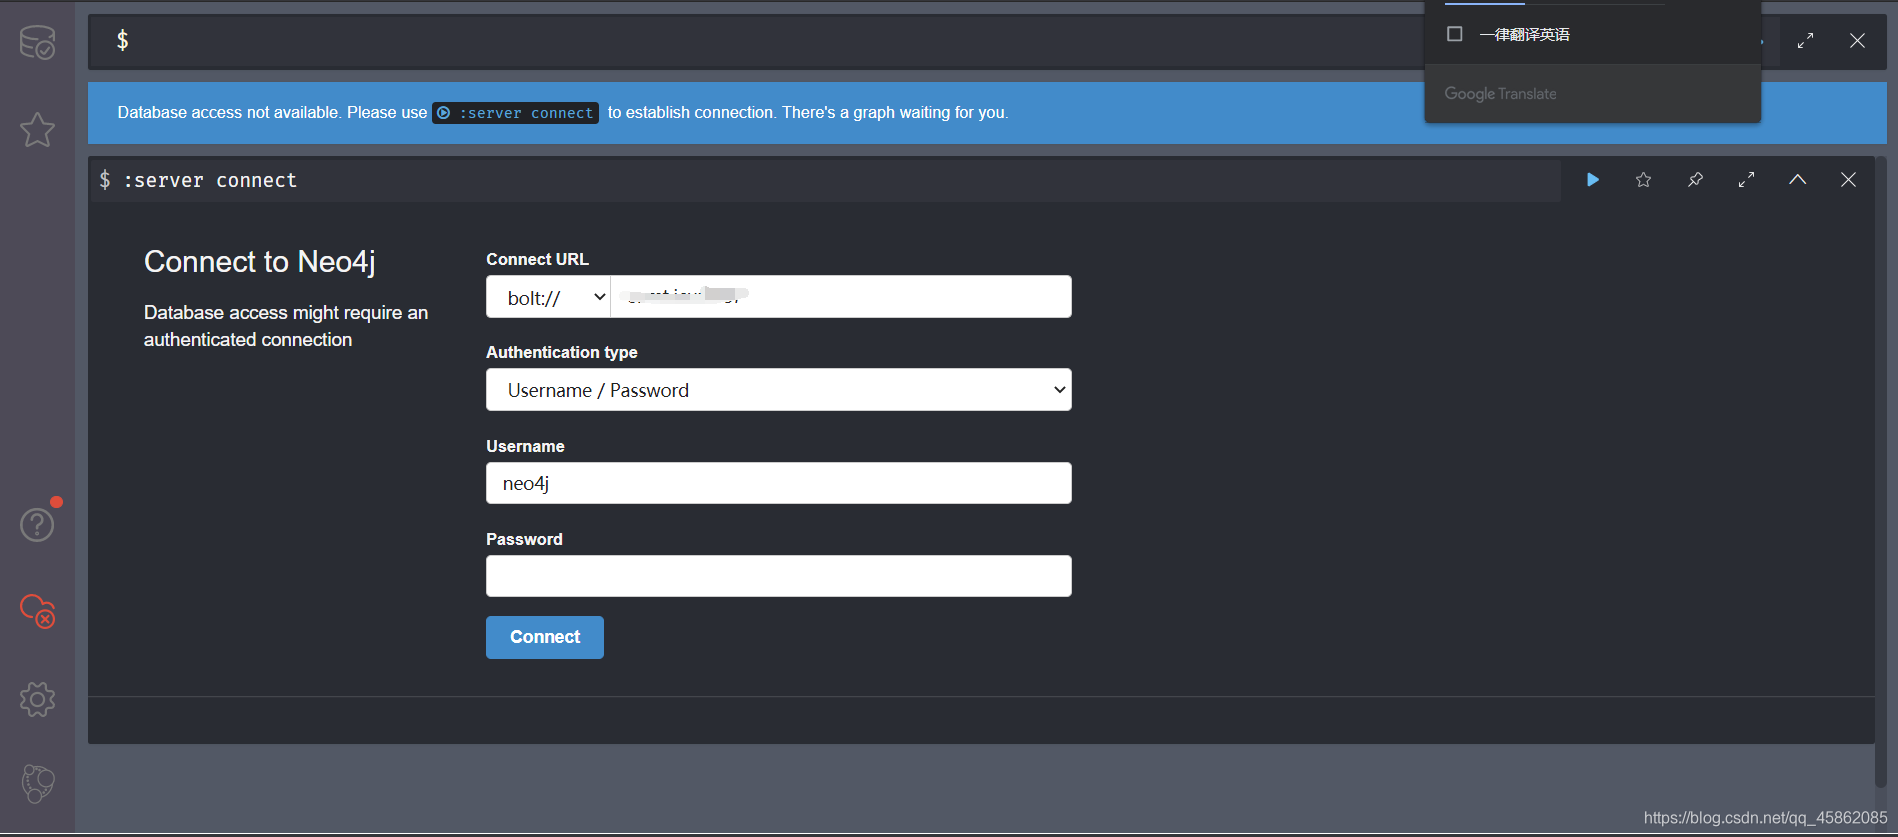1898x837 pixels.
Task: Open Browser Settings gear icon
Action: [37, 699]
